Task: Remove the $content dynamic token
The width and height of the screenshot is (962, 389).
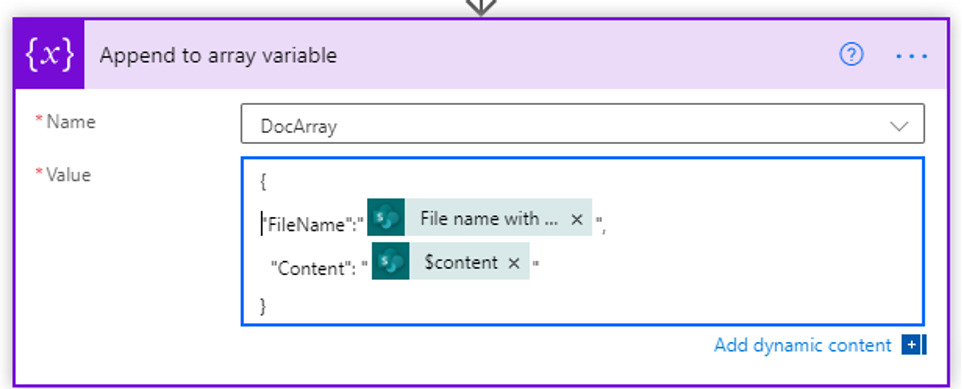Action: pyautogui.click(x=514, y=263)
